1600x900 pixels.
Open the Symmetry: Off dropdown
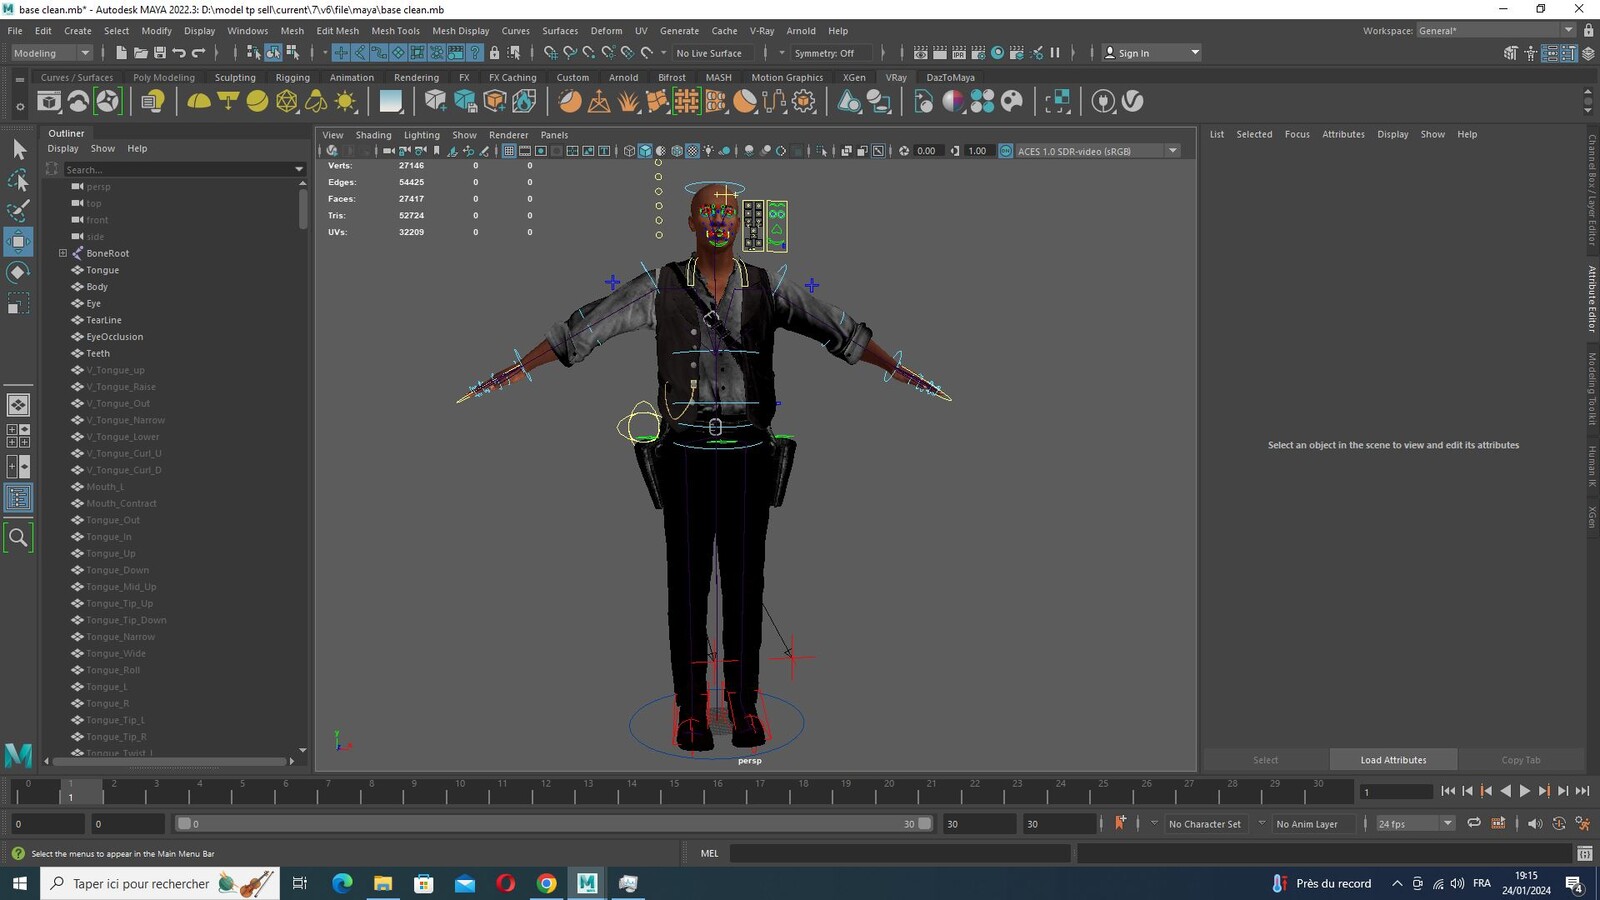click(829, 53)
